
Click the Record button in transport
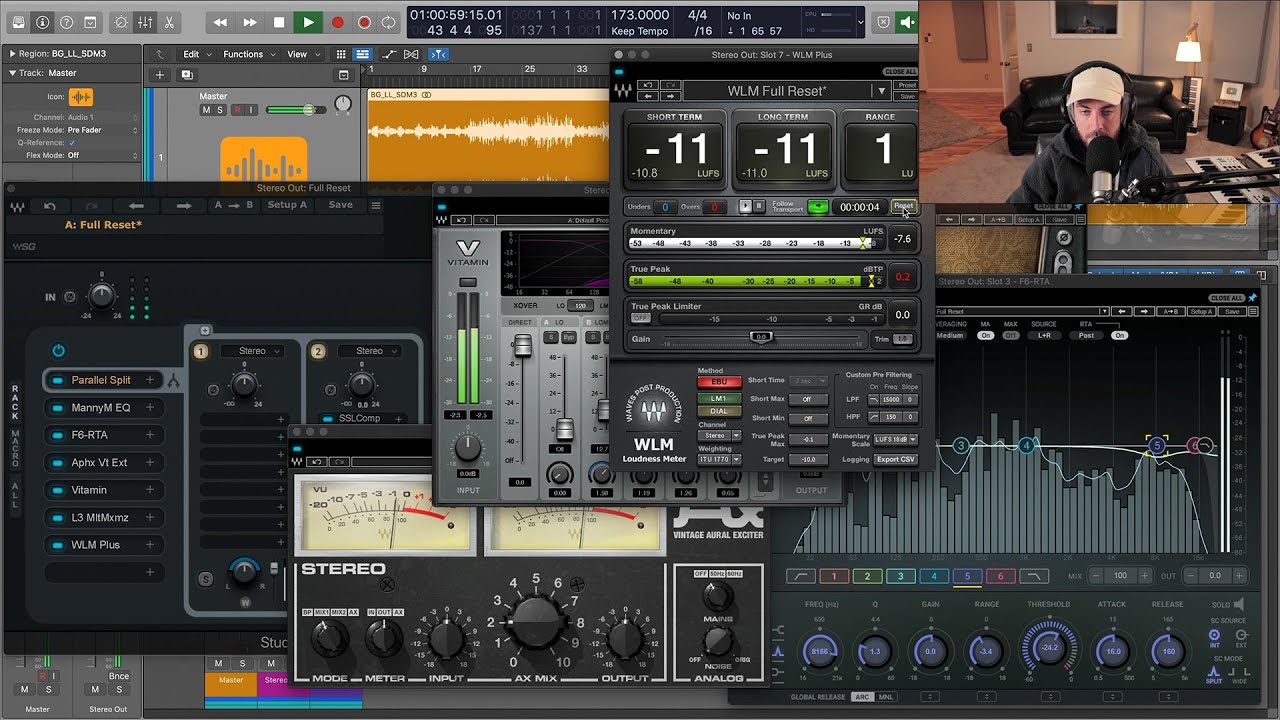337,22
